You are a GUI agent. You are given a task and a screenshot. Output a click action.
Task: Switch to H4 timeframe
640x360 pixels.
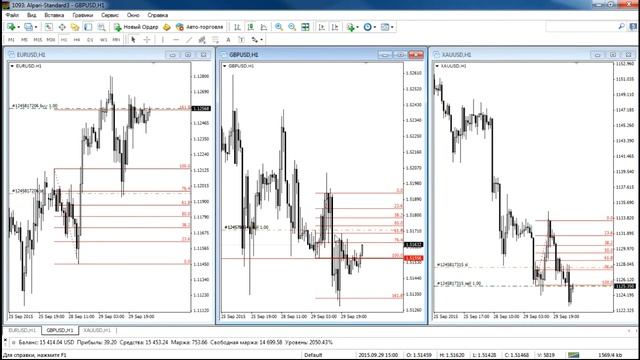pyautogui.click(x=77, y=40)
